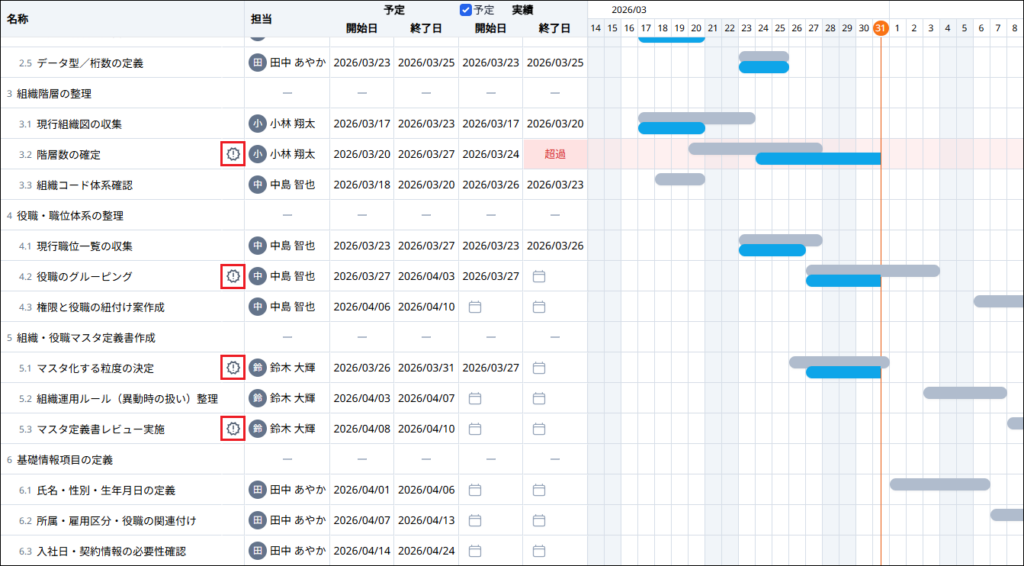
Task: Click the 名称 column header
Action: (18, 19)
